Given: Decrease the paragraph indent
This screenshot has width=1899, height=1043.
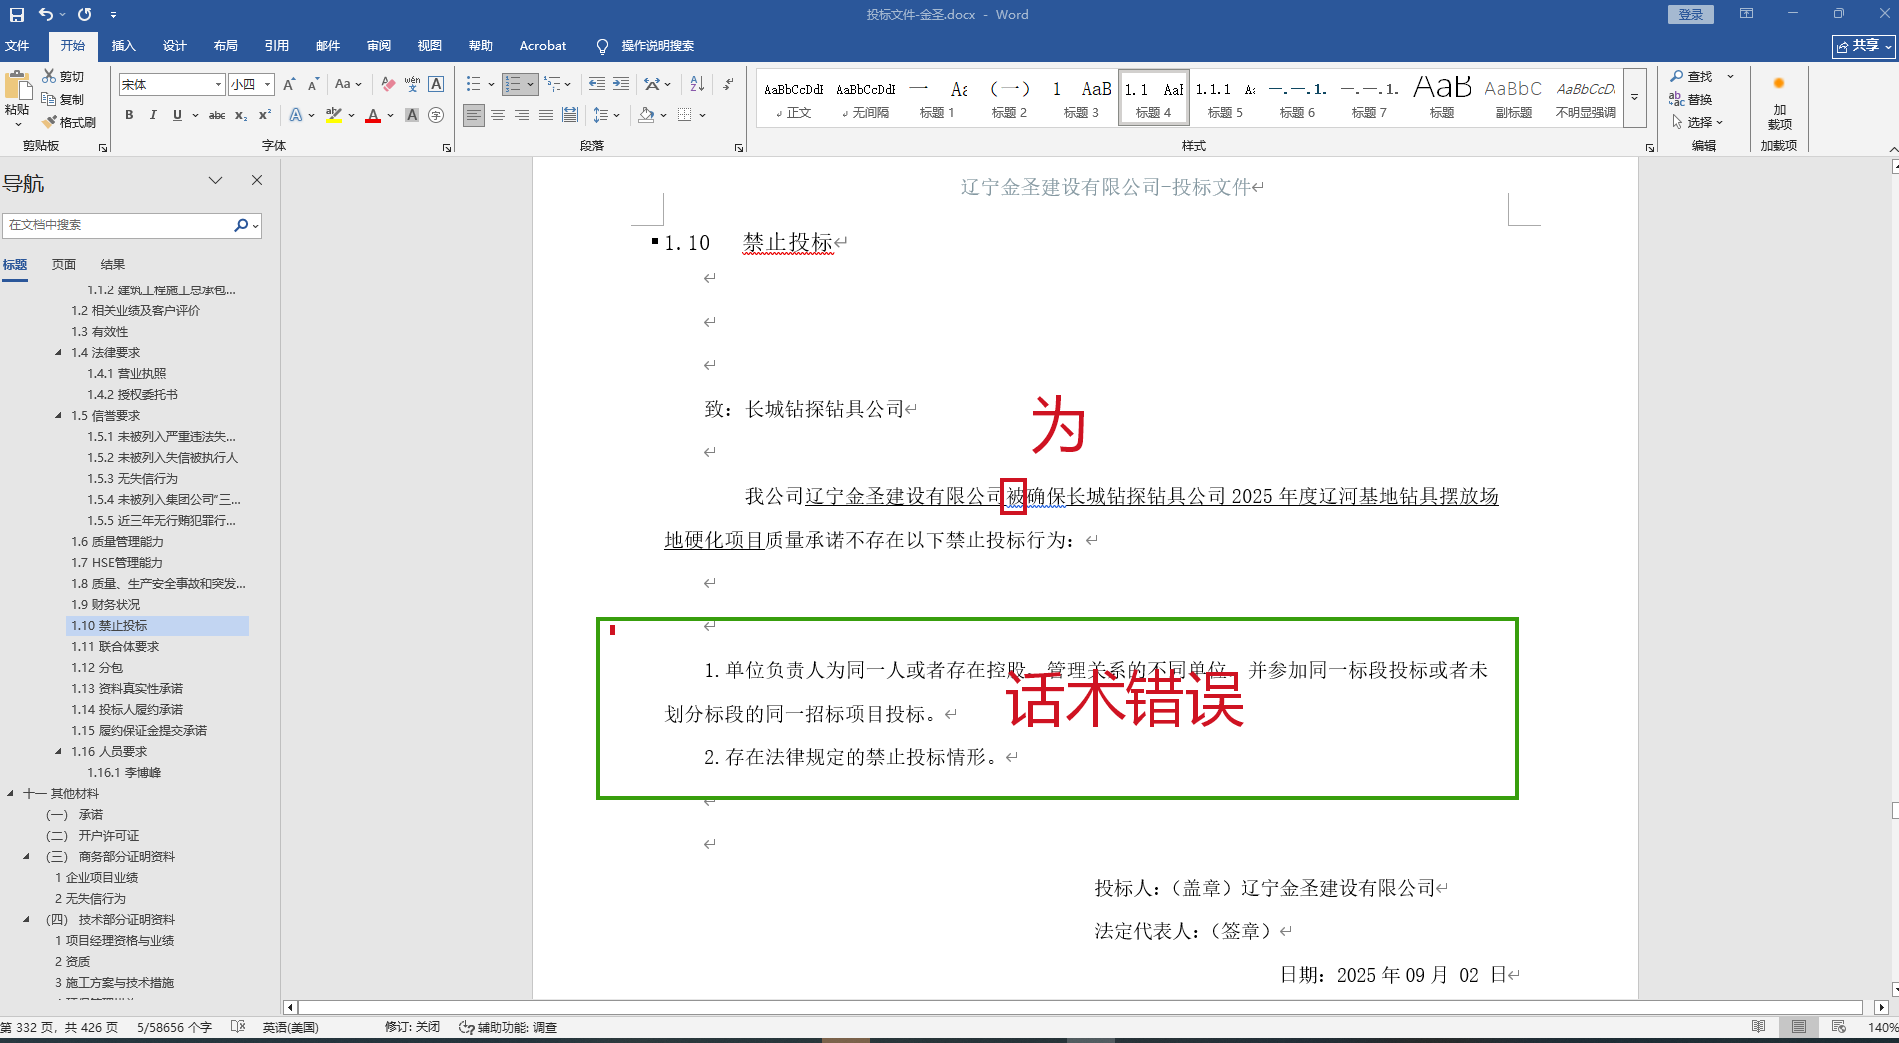Looking at the screenshot, I should 597,85.
